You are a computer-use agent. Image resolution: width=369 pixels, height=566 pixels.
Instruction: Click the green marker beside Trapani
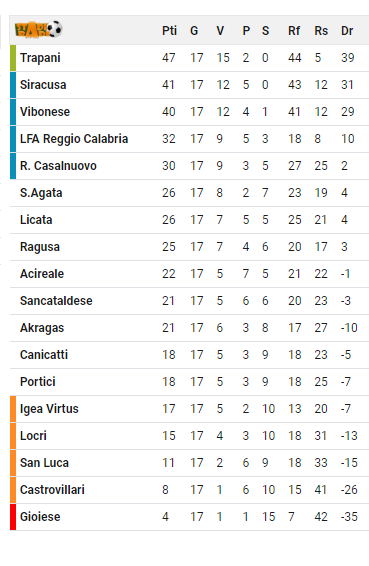(13, 58)
